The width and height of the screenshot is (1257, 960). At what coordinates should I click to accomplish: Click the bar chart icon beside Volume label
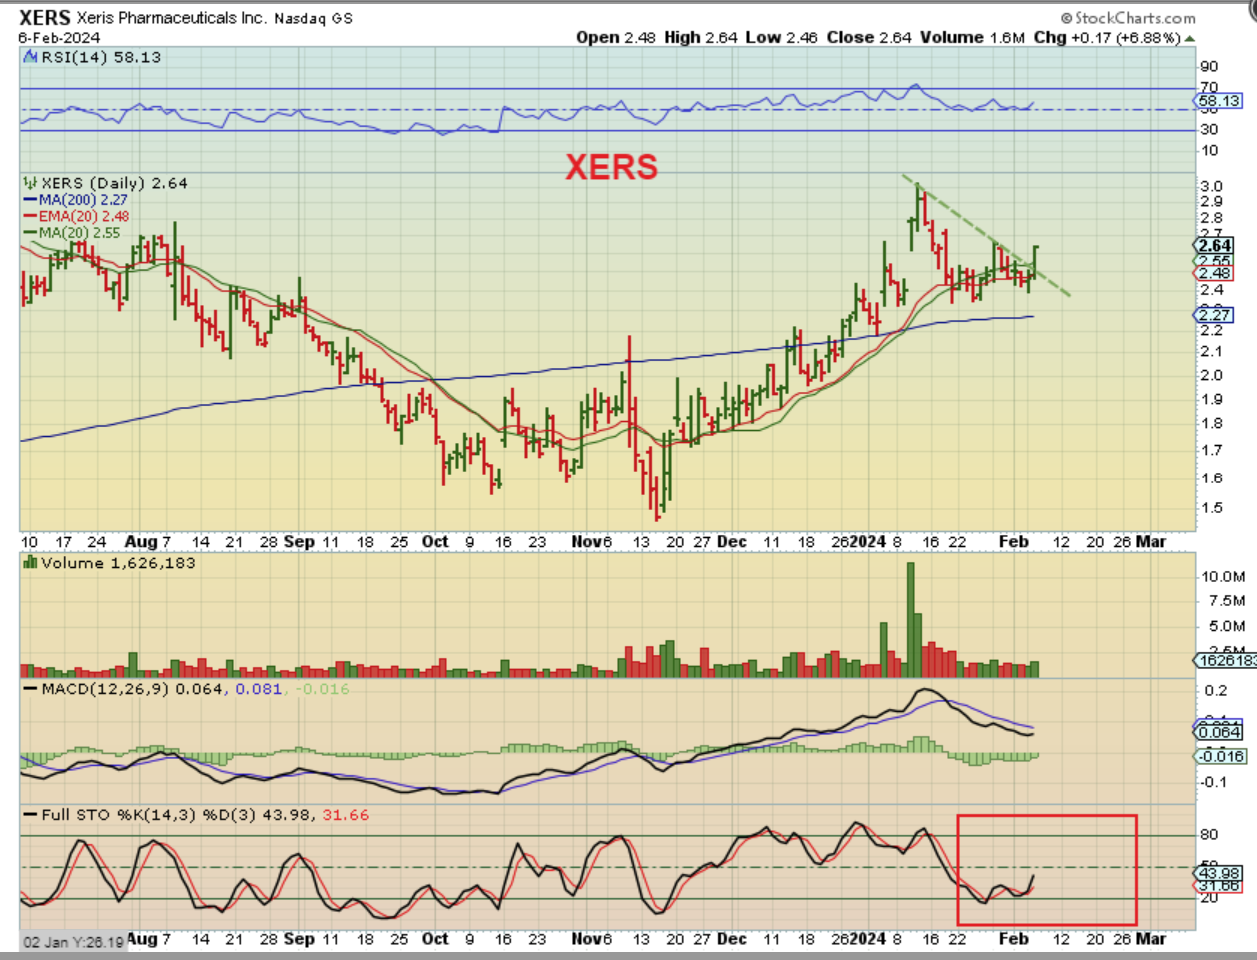[30, 563]
